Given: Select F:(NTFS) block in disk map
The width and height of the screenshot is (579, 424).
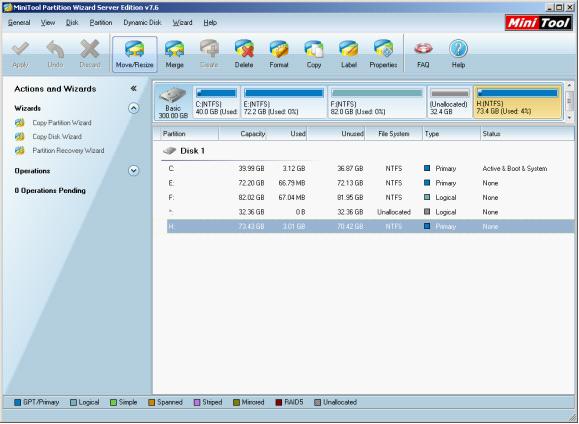Looking at the screenshot, I should click(x=377, y=102).
